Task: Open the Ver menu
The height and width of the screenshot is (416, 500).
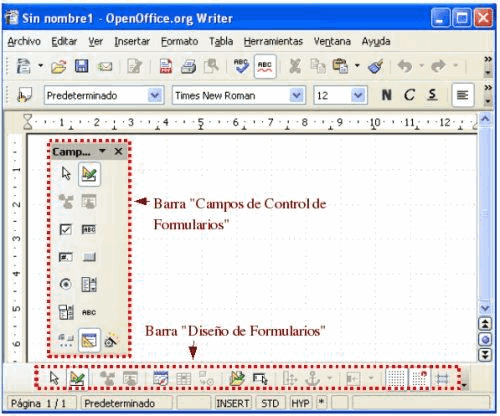Action: (96, 41)
